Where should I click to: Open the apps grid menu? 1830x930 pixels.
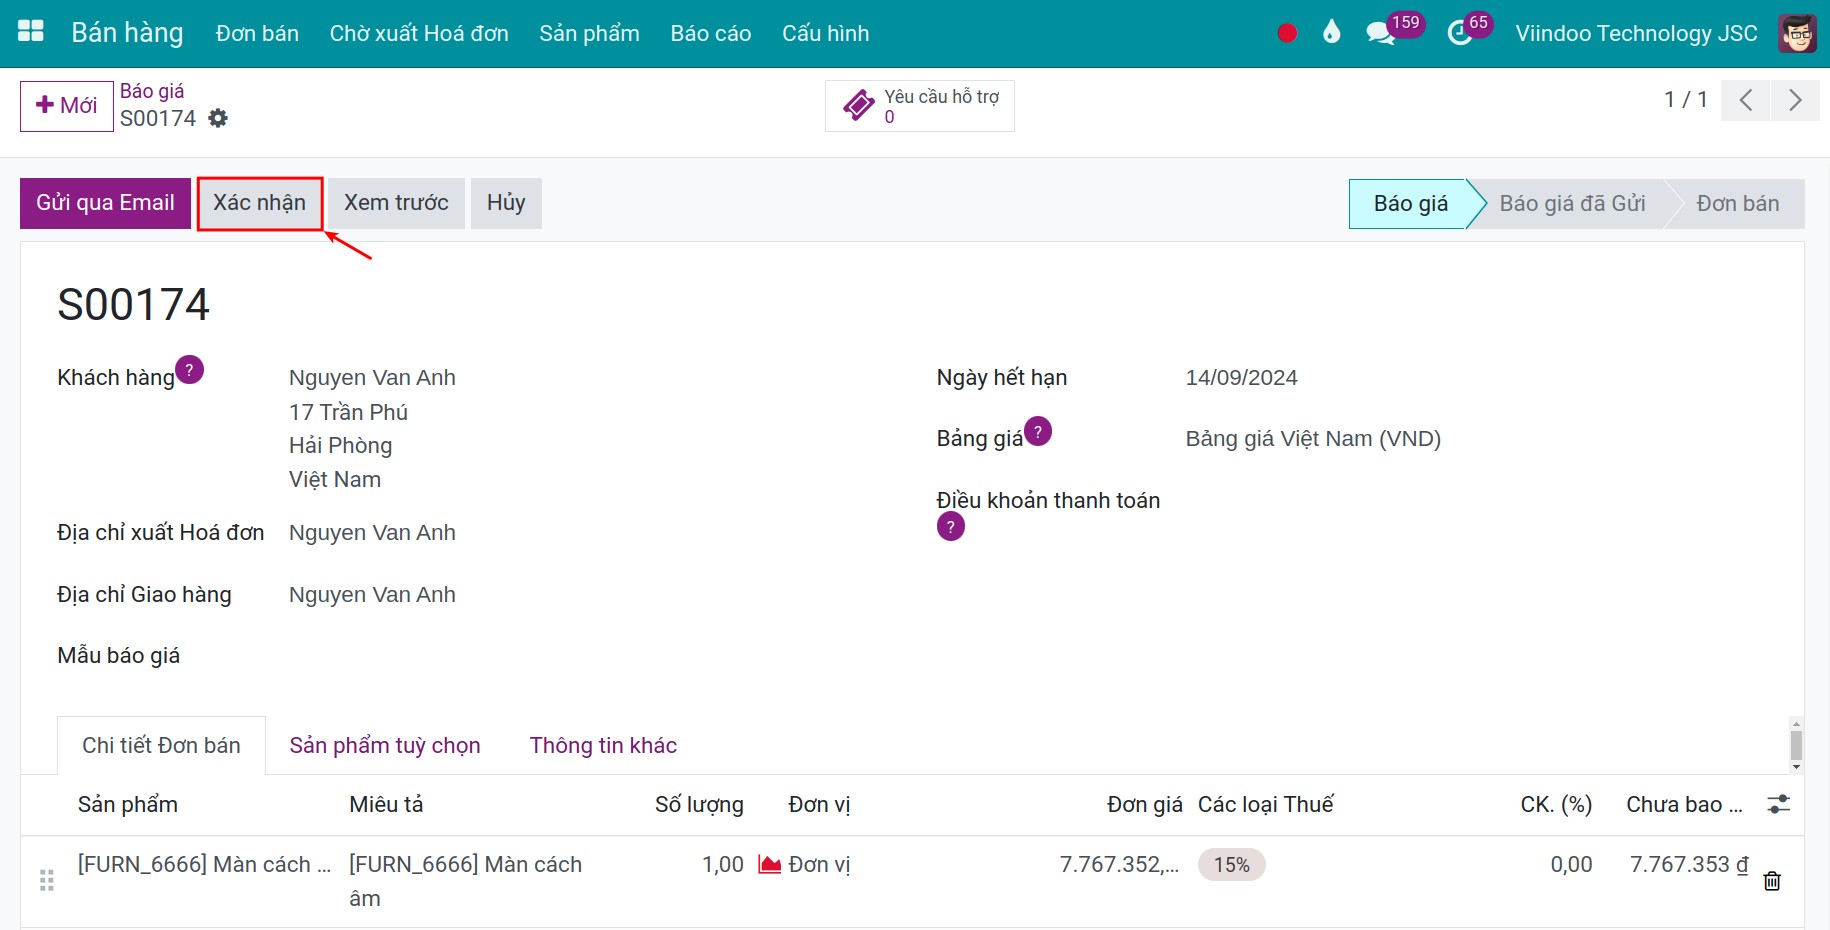[x=30, y=31]
